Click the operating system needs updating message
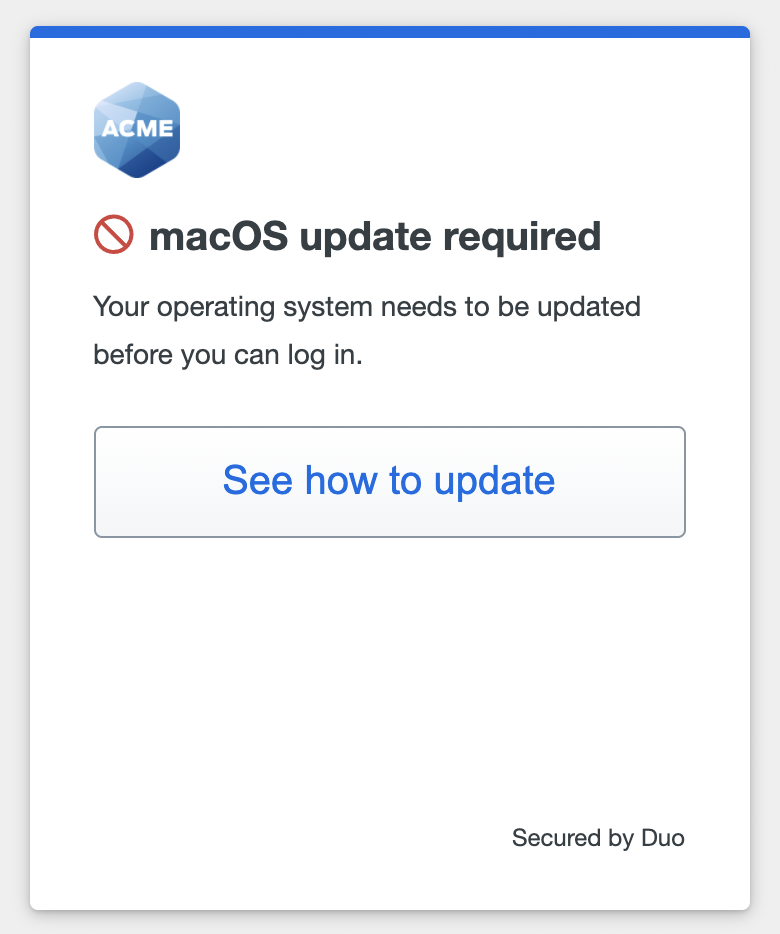The image size is (780, 934). 366,331
